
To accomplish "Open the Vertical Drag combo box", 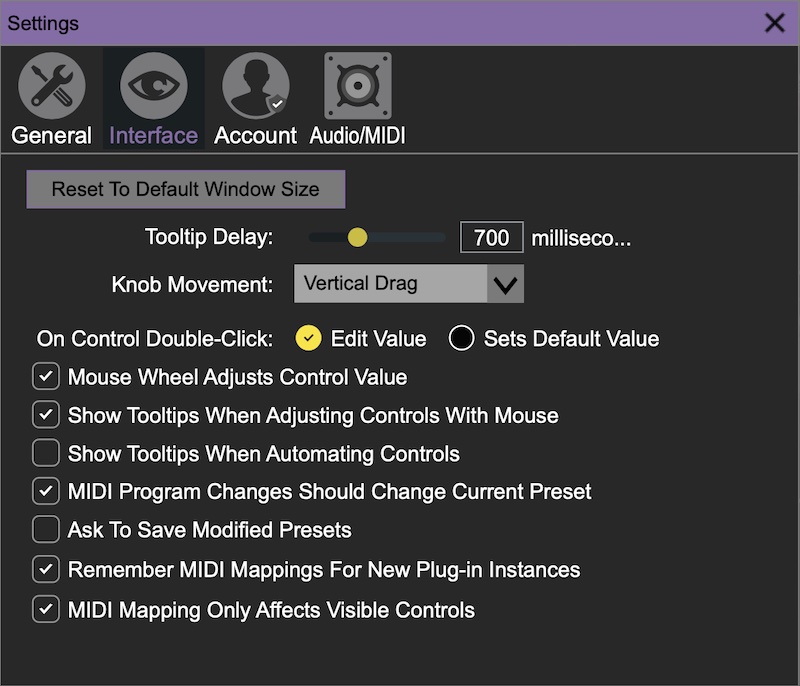I will click(x=391, y=284).
